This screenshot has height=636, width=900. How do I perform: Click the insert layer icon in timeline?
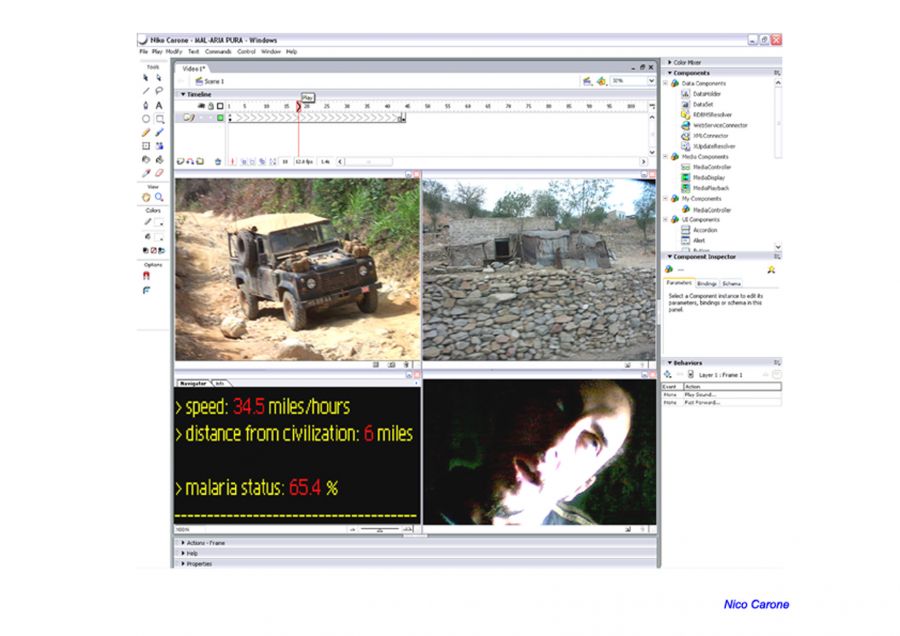180,162
